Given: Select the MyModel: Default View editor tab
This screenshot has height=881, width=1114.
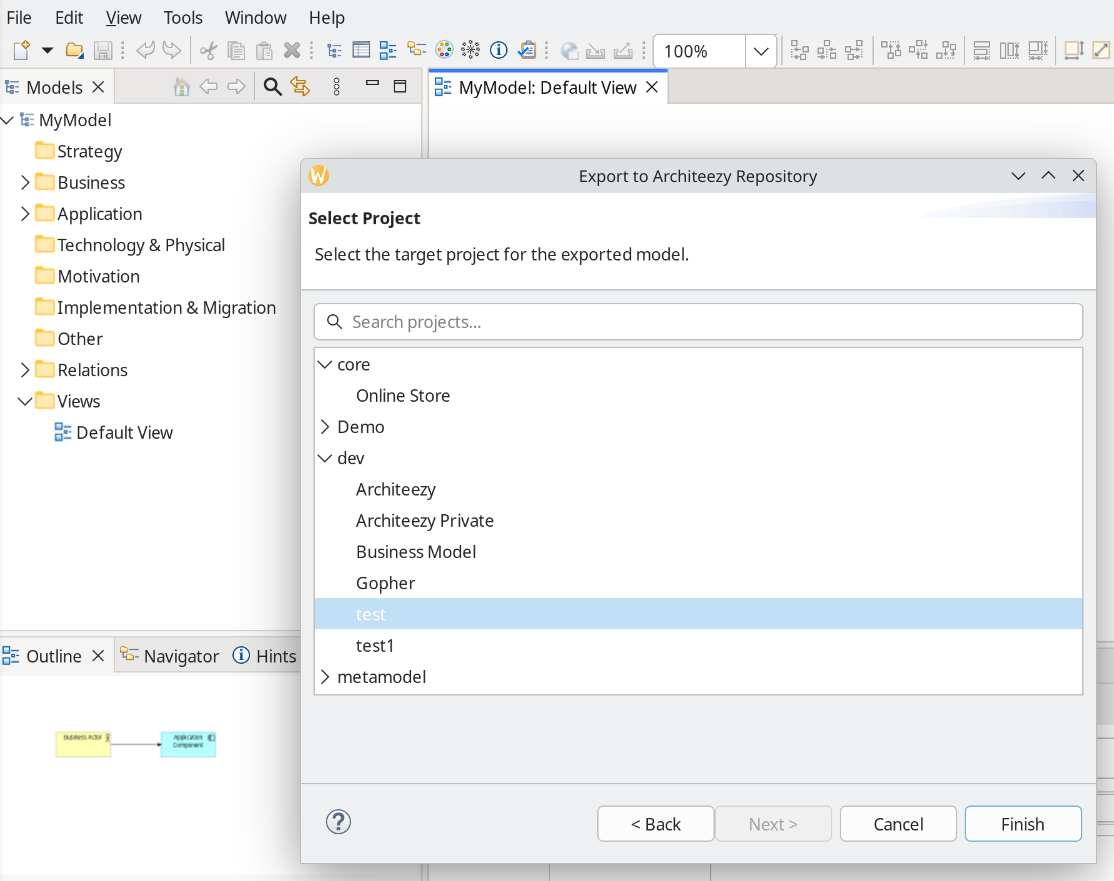Looking at the screenshot, I should point(547,87).
